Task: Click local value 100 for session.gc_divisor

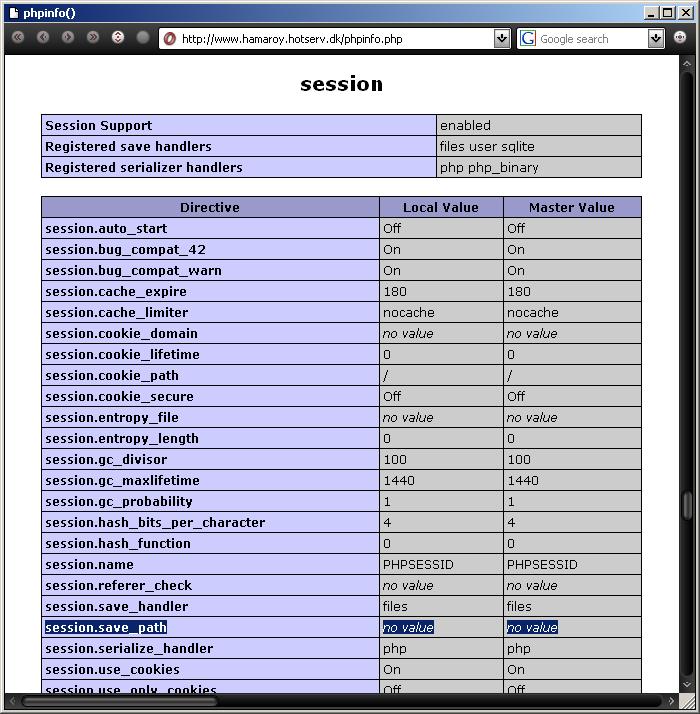Action: pyautogui.click(x=395, y=459)
